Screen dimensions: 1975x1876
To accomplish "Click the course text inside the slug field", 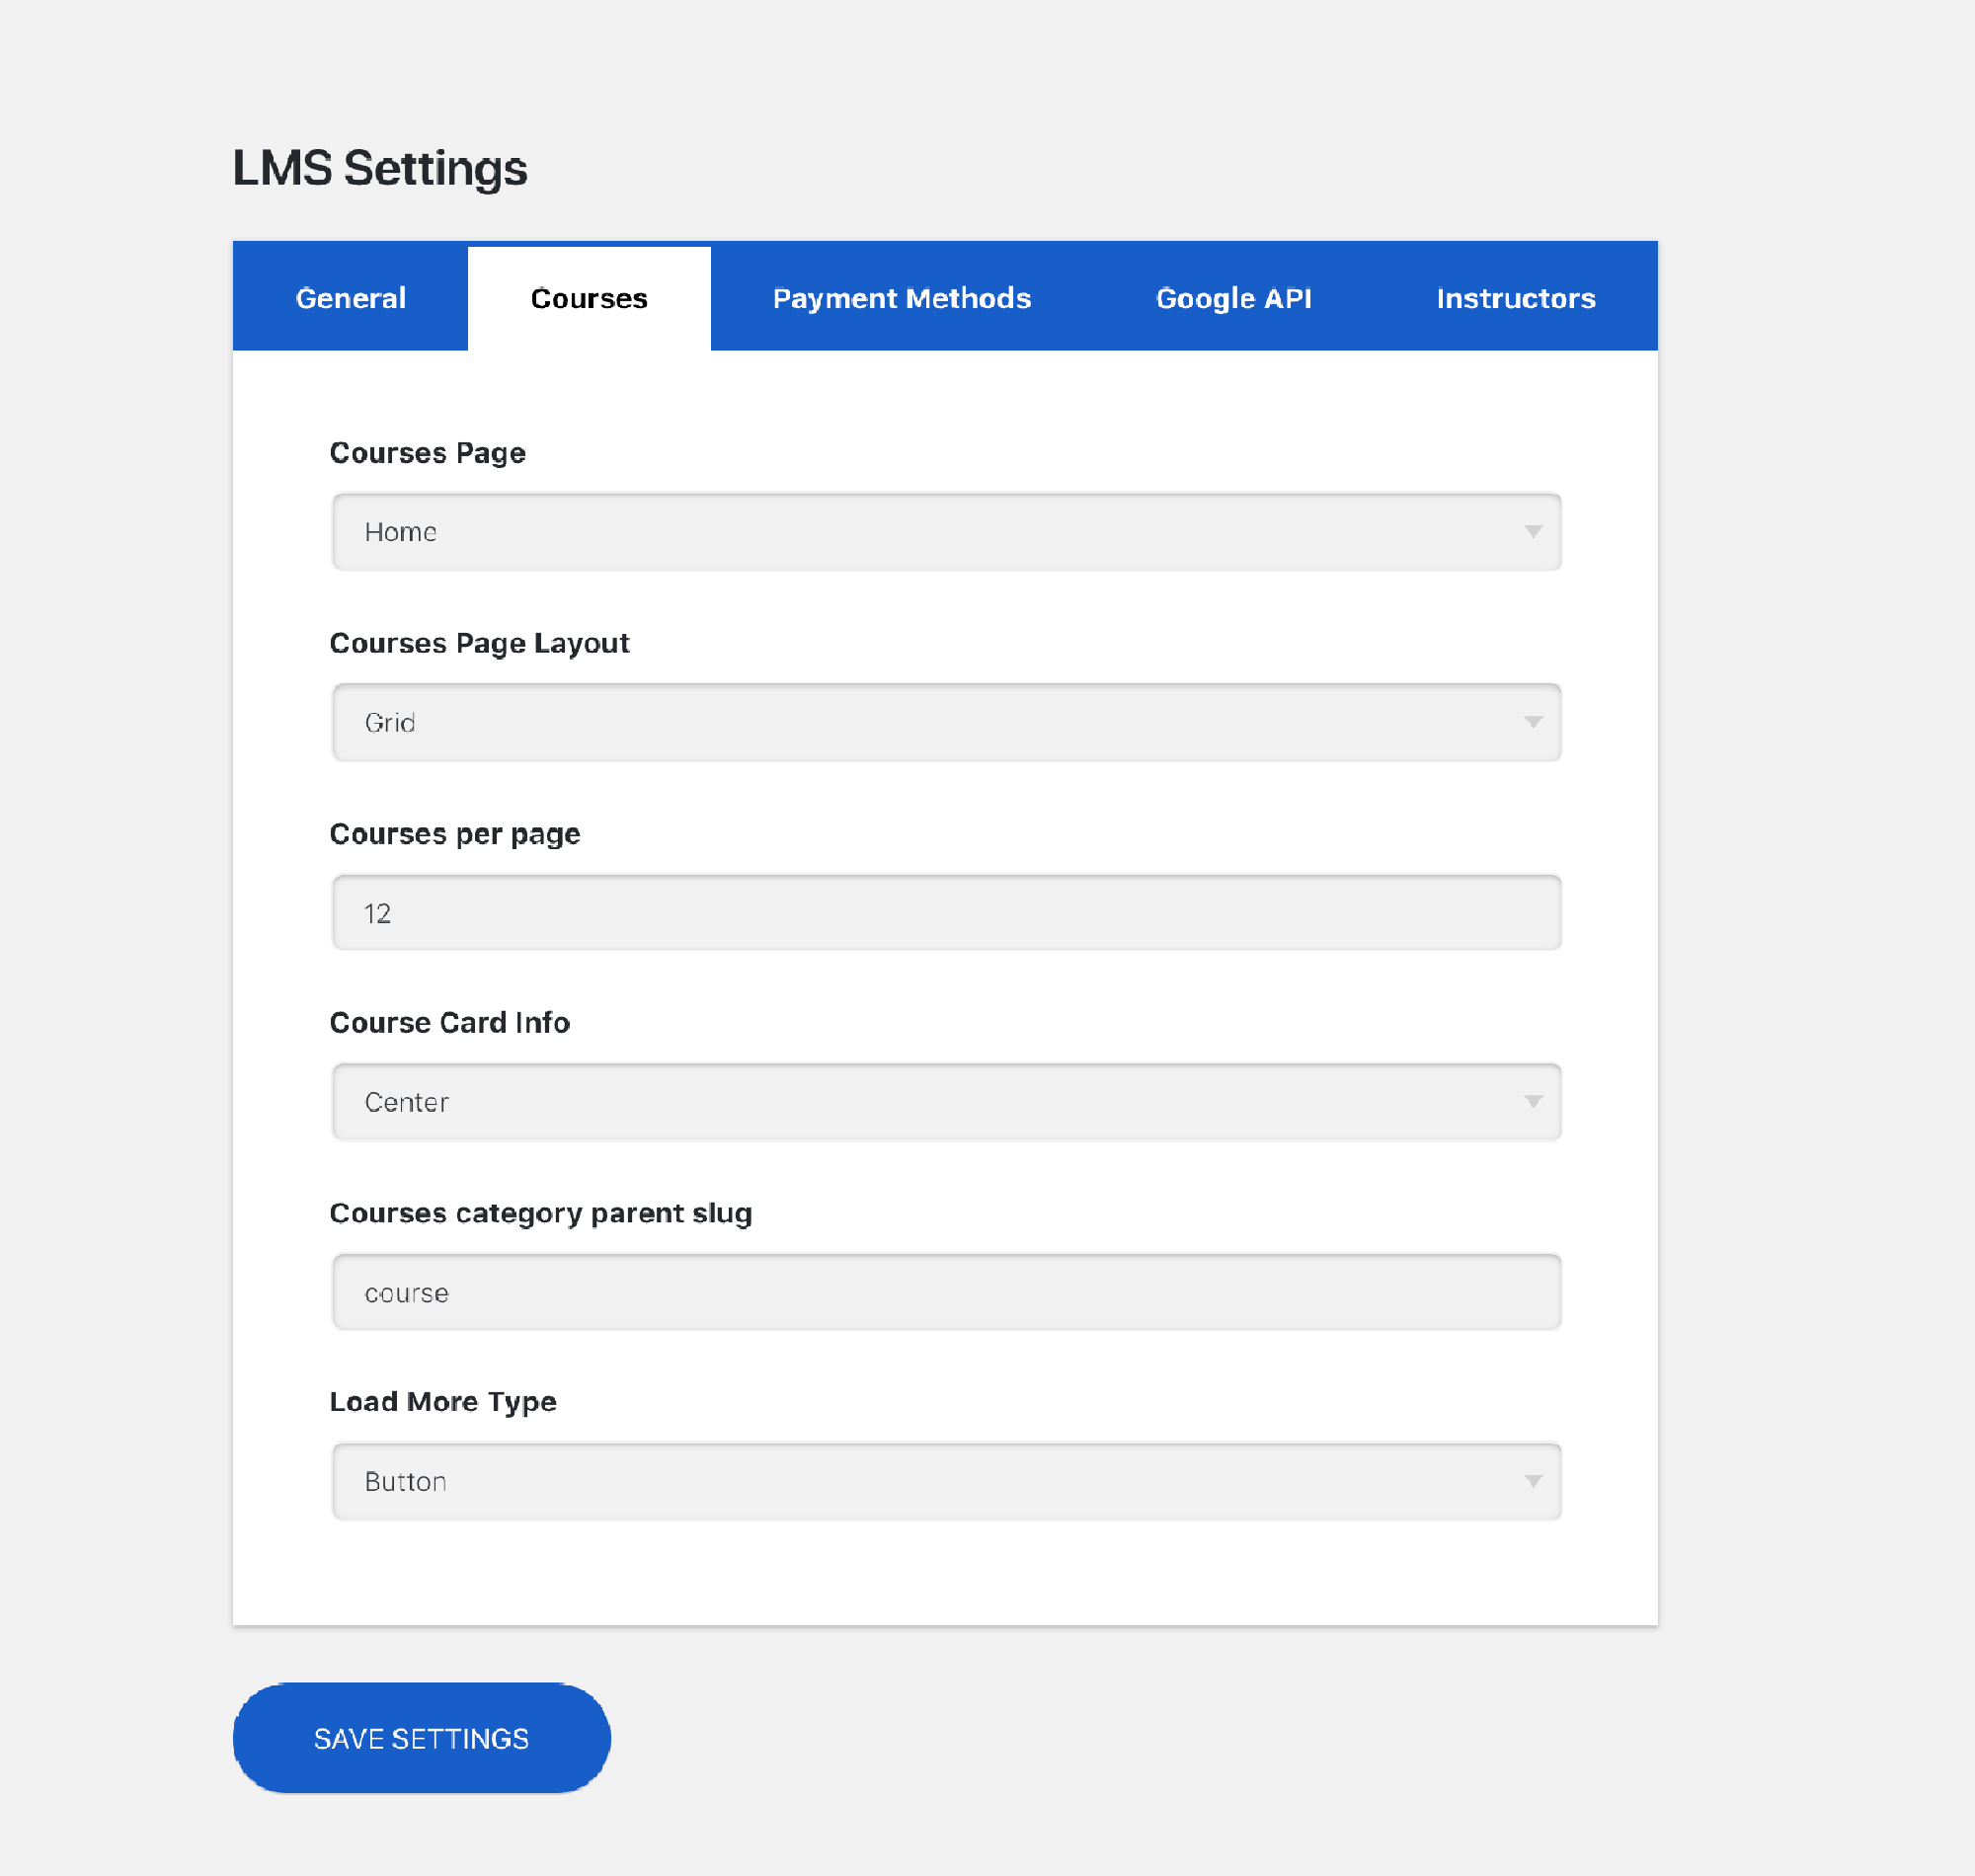I will (405, 1292).
